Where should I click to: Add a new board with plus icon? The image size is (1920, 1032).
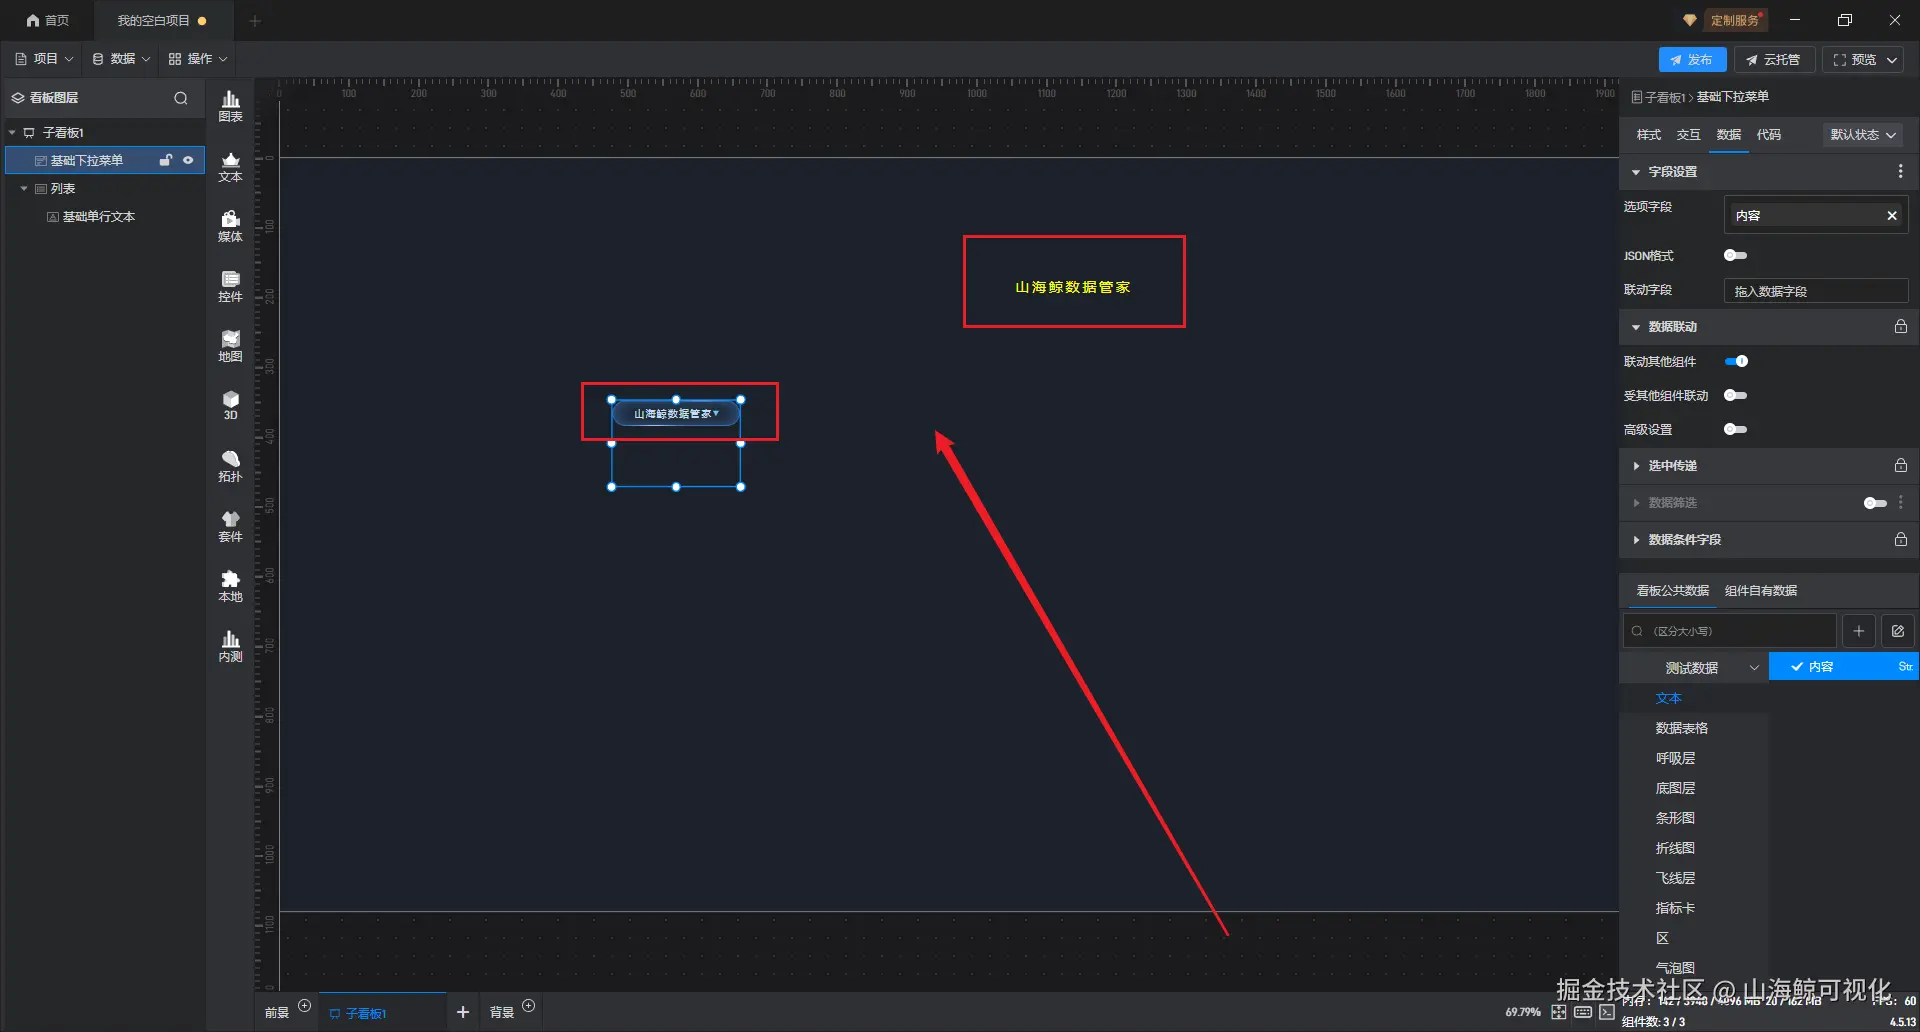click(x=462, y=1012)
